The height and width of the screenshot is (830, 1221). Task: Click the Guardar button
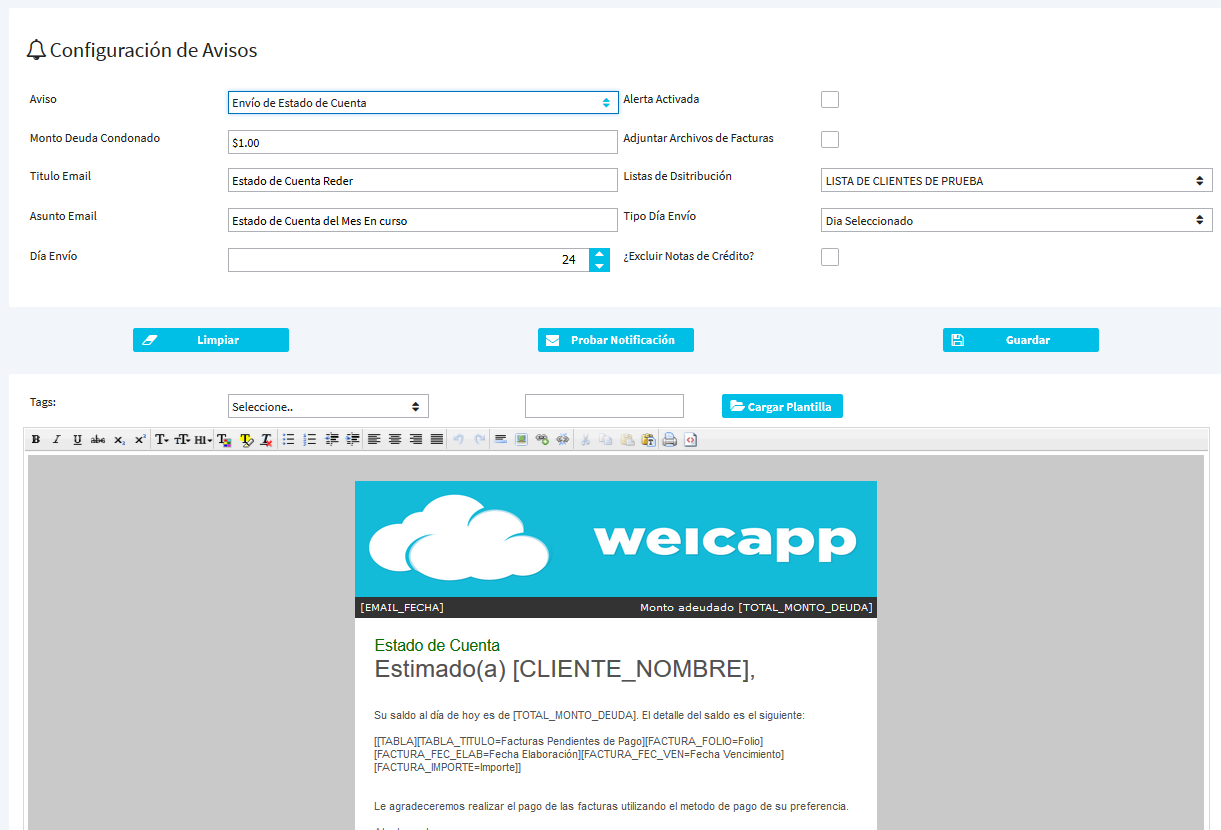point(1020,340)
